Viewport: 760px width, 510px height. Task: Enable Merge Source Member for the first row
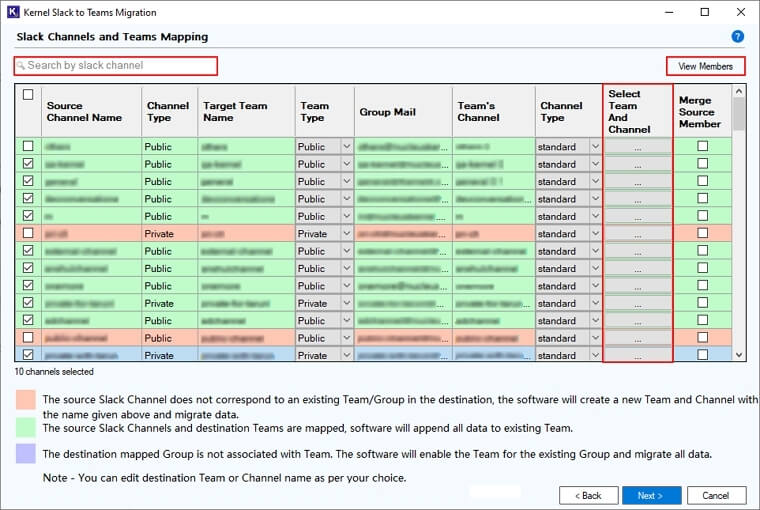[x=702, y=146]
